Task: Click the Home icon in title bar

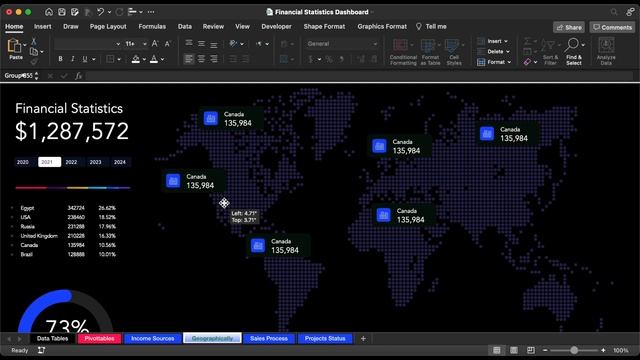Action: [x=49, y=12]
